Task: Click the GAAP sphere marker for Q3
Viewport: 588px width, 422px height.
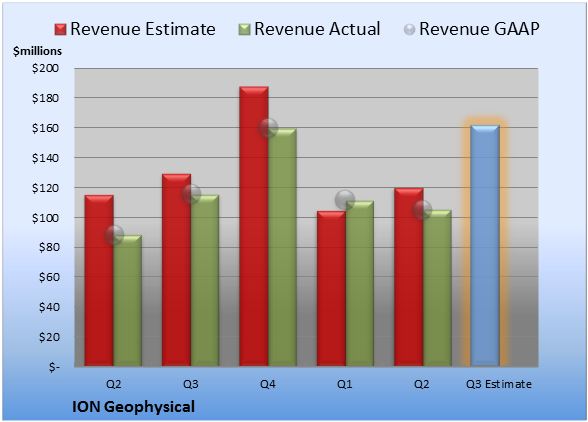Action: coord(191,194)
